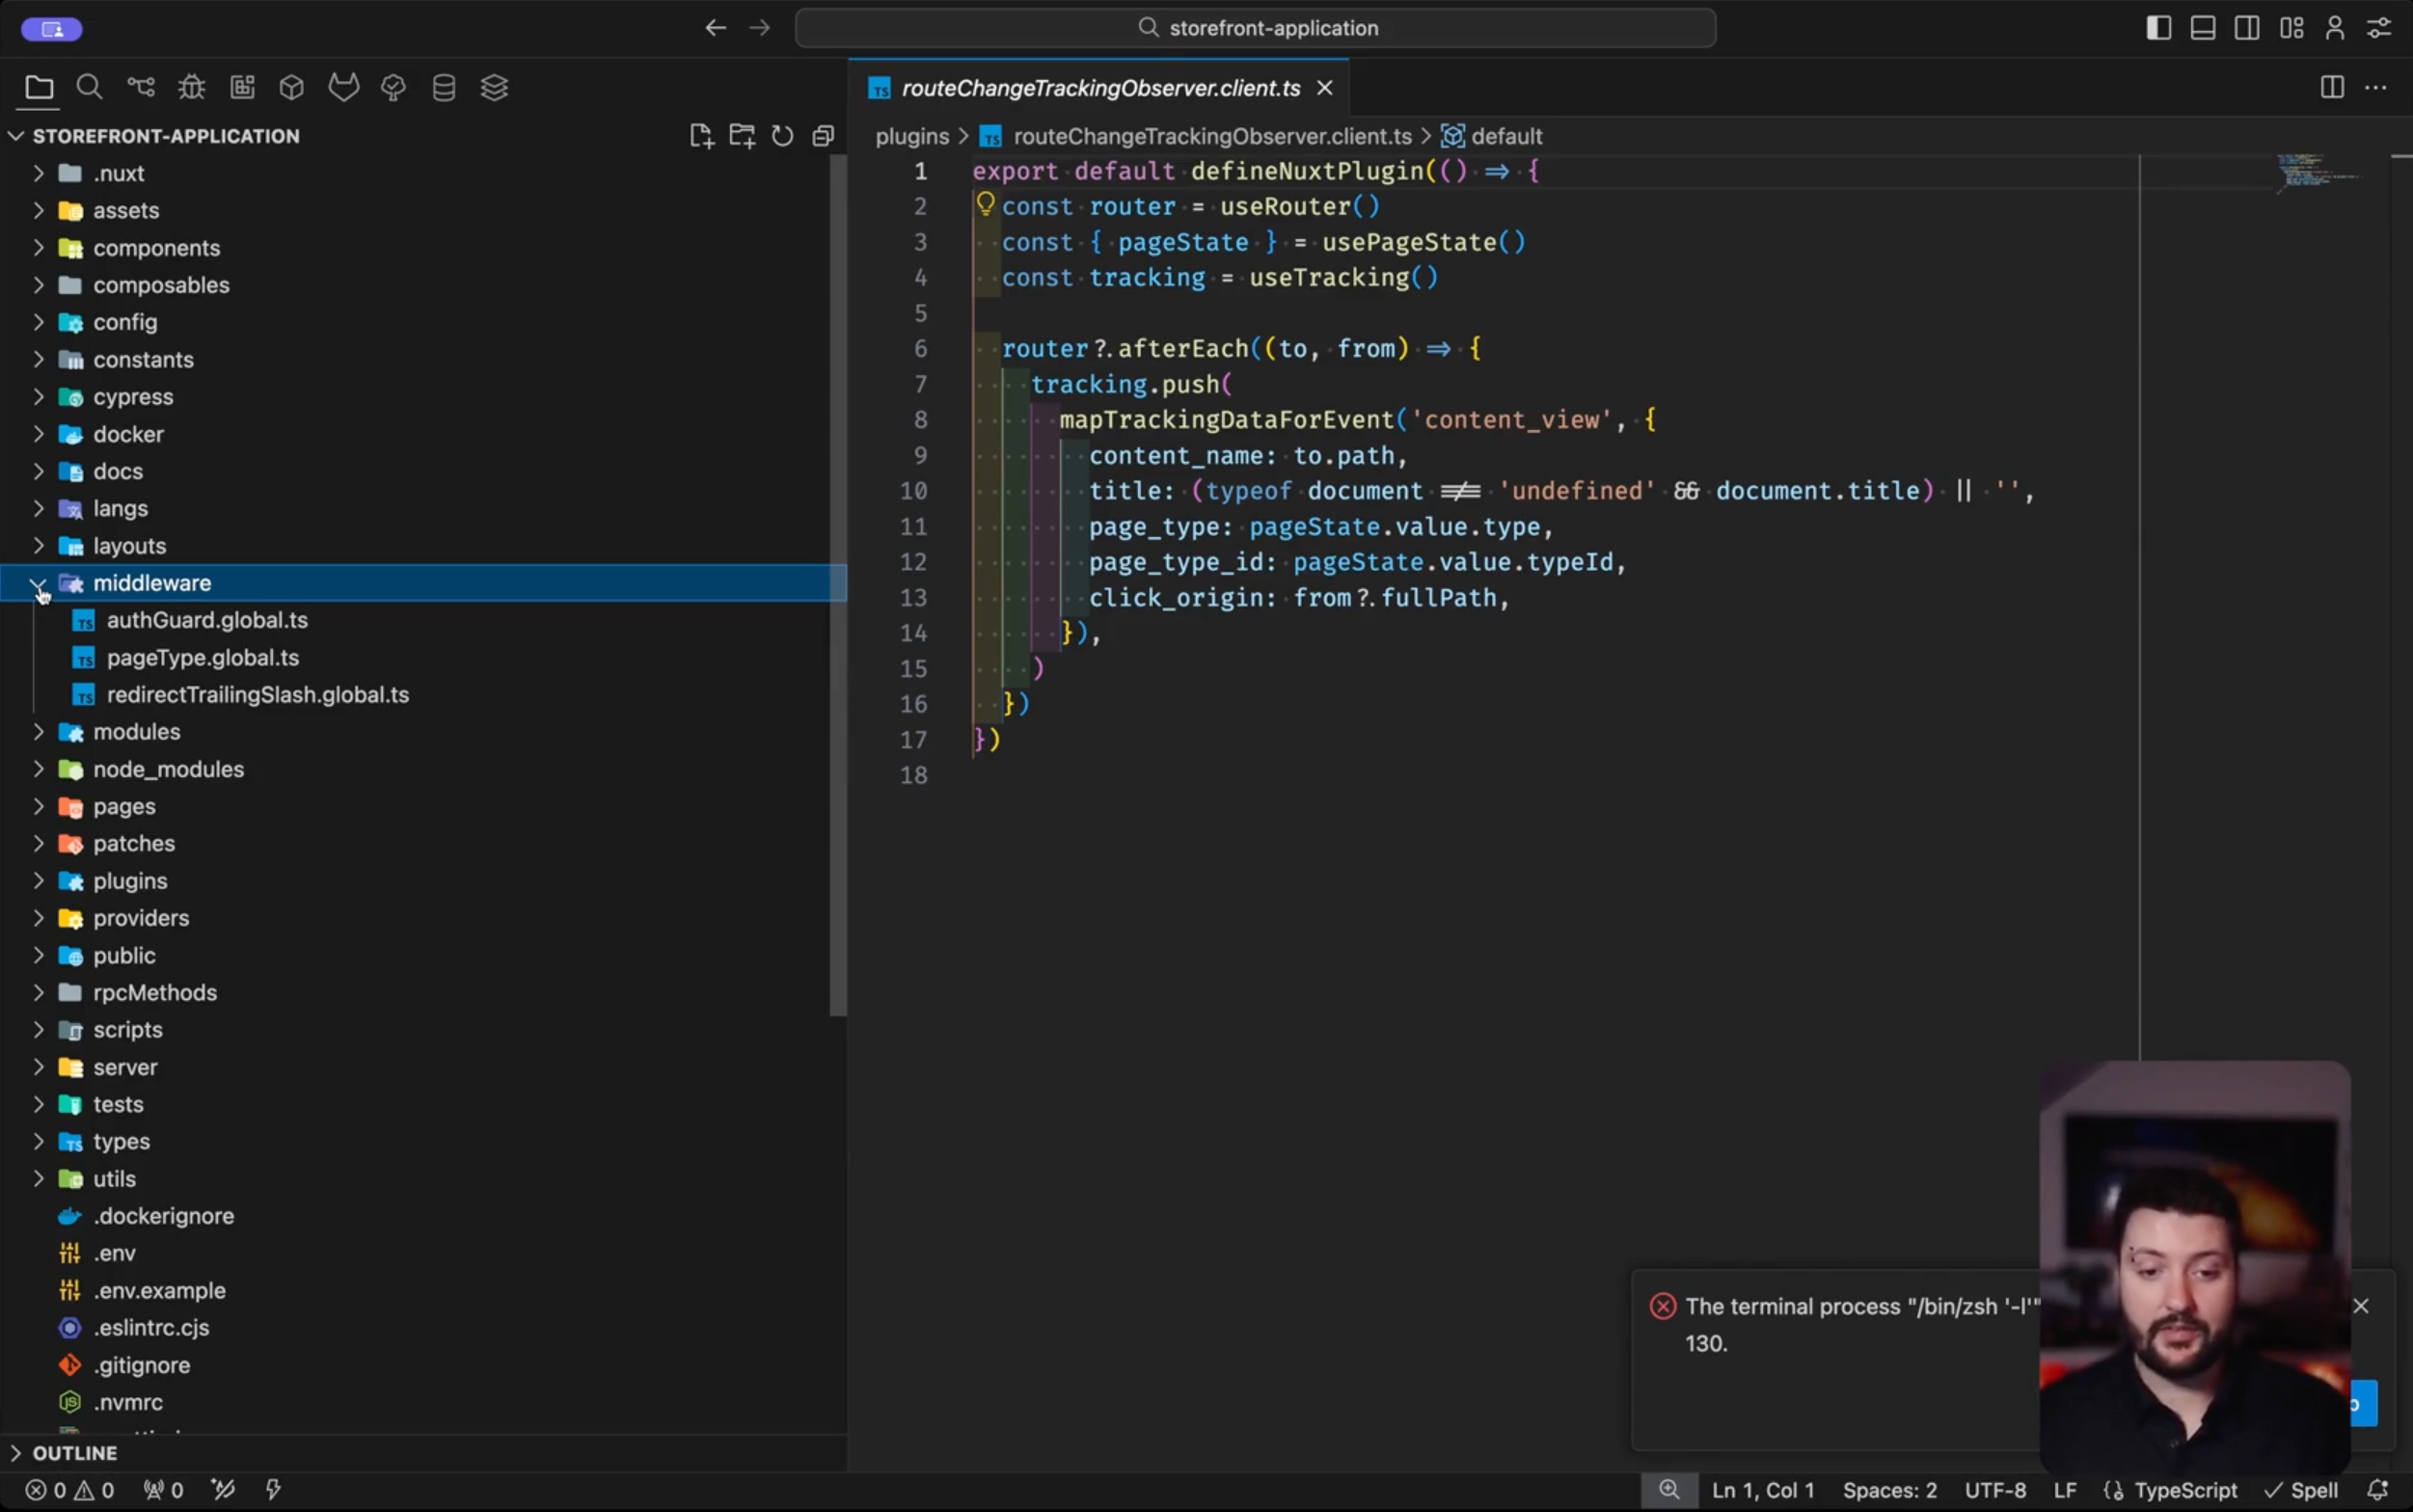The height and width of the screenshot is (1512, 2413).
Task: Open the Extensions view icon
Action: click(242, 88)
